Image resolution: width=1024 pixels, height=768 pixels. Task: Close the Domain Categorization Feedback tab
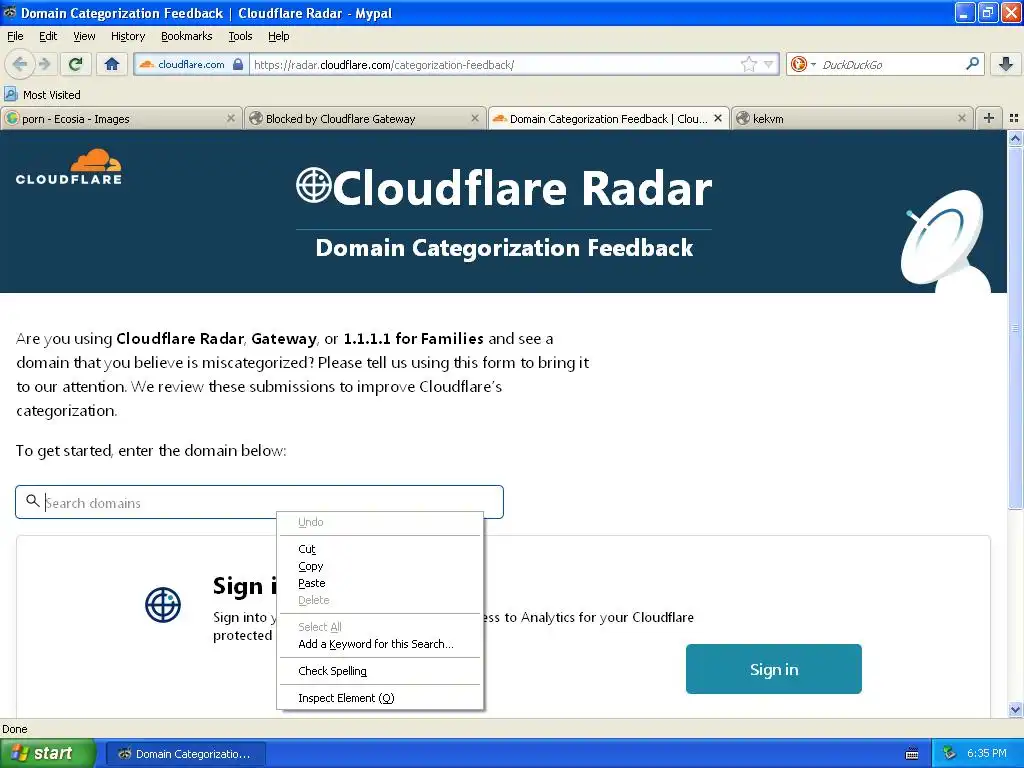tap(718, 118)
